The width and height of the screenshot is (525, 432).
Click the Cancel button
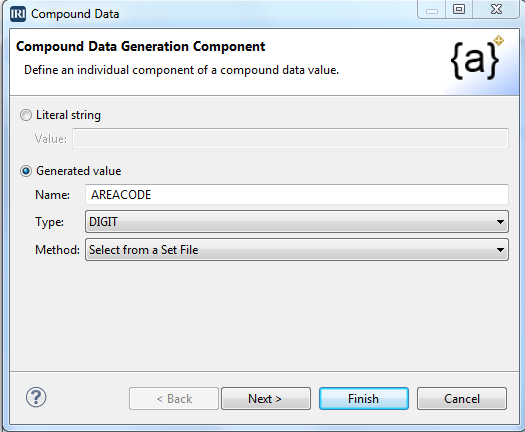pyautogui.click(x=462, y=399)
